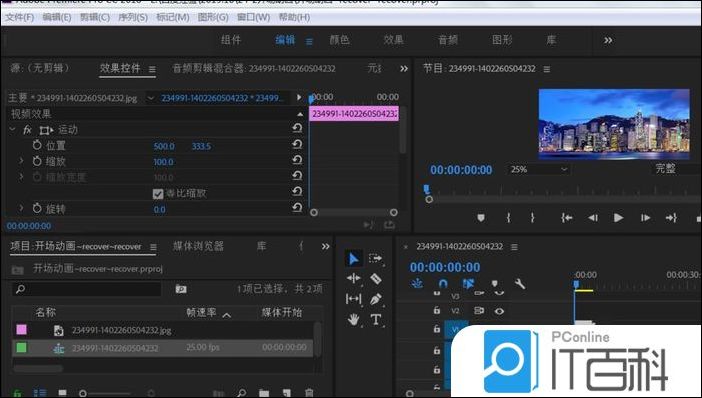Sort by 帧速率 column arrow
This screenshot has height=398, width=702.
click(227, 315)
